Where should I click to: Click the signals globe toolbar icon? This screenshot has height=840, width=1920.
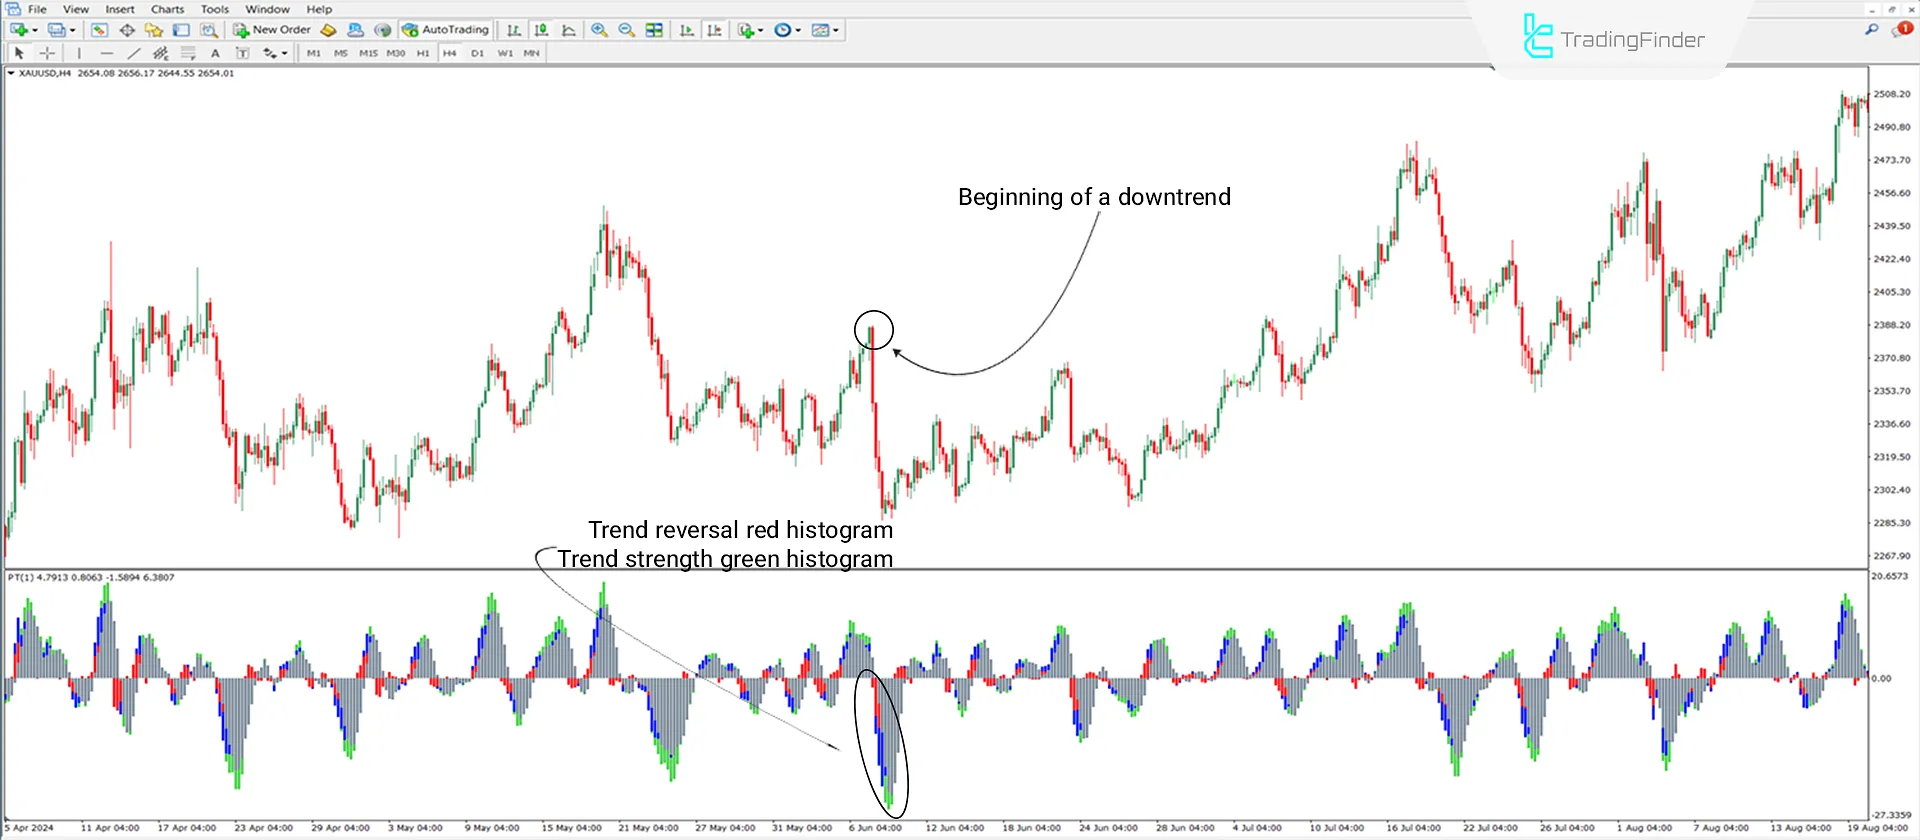tap(382, 30)
